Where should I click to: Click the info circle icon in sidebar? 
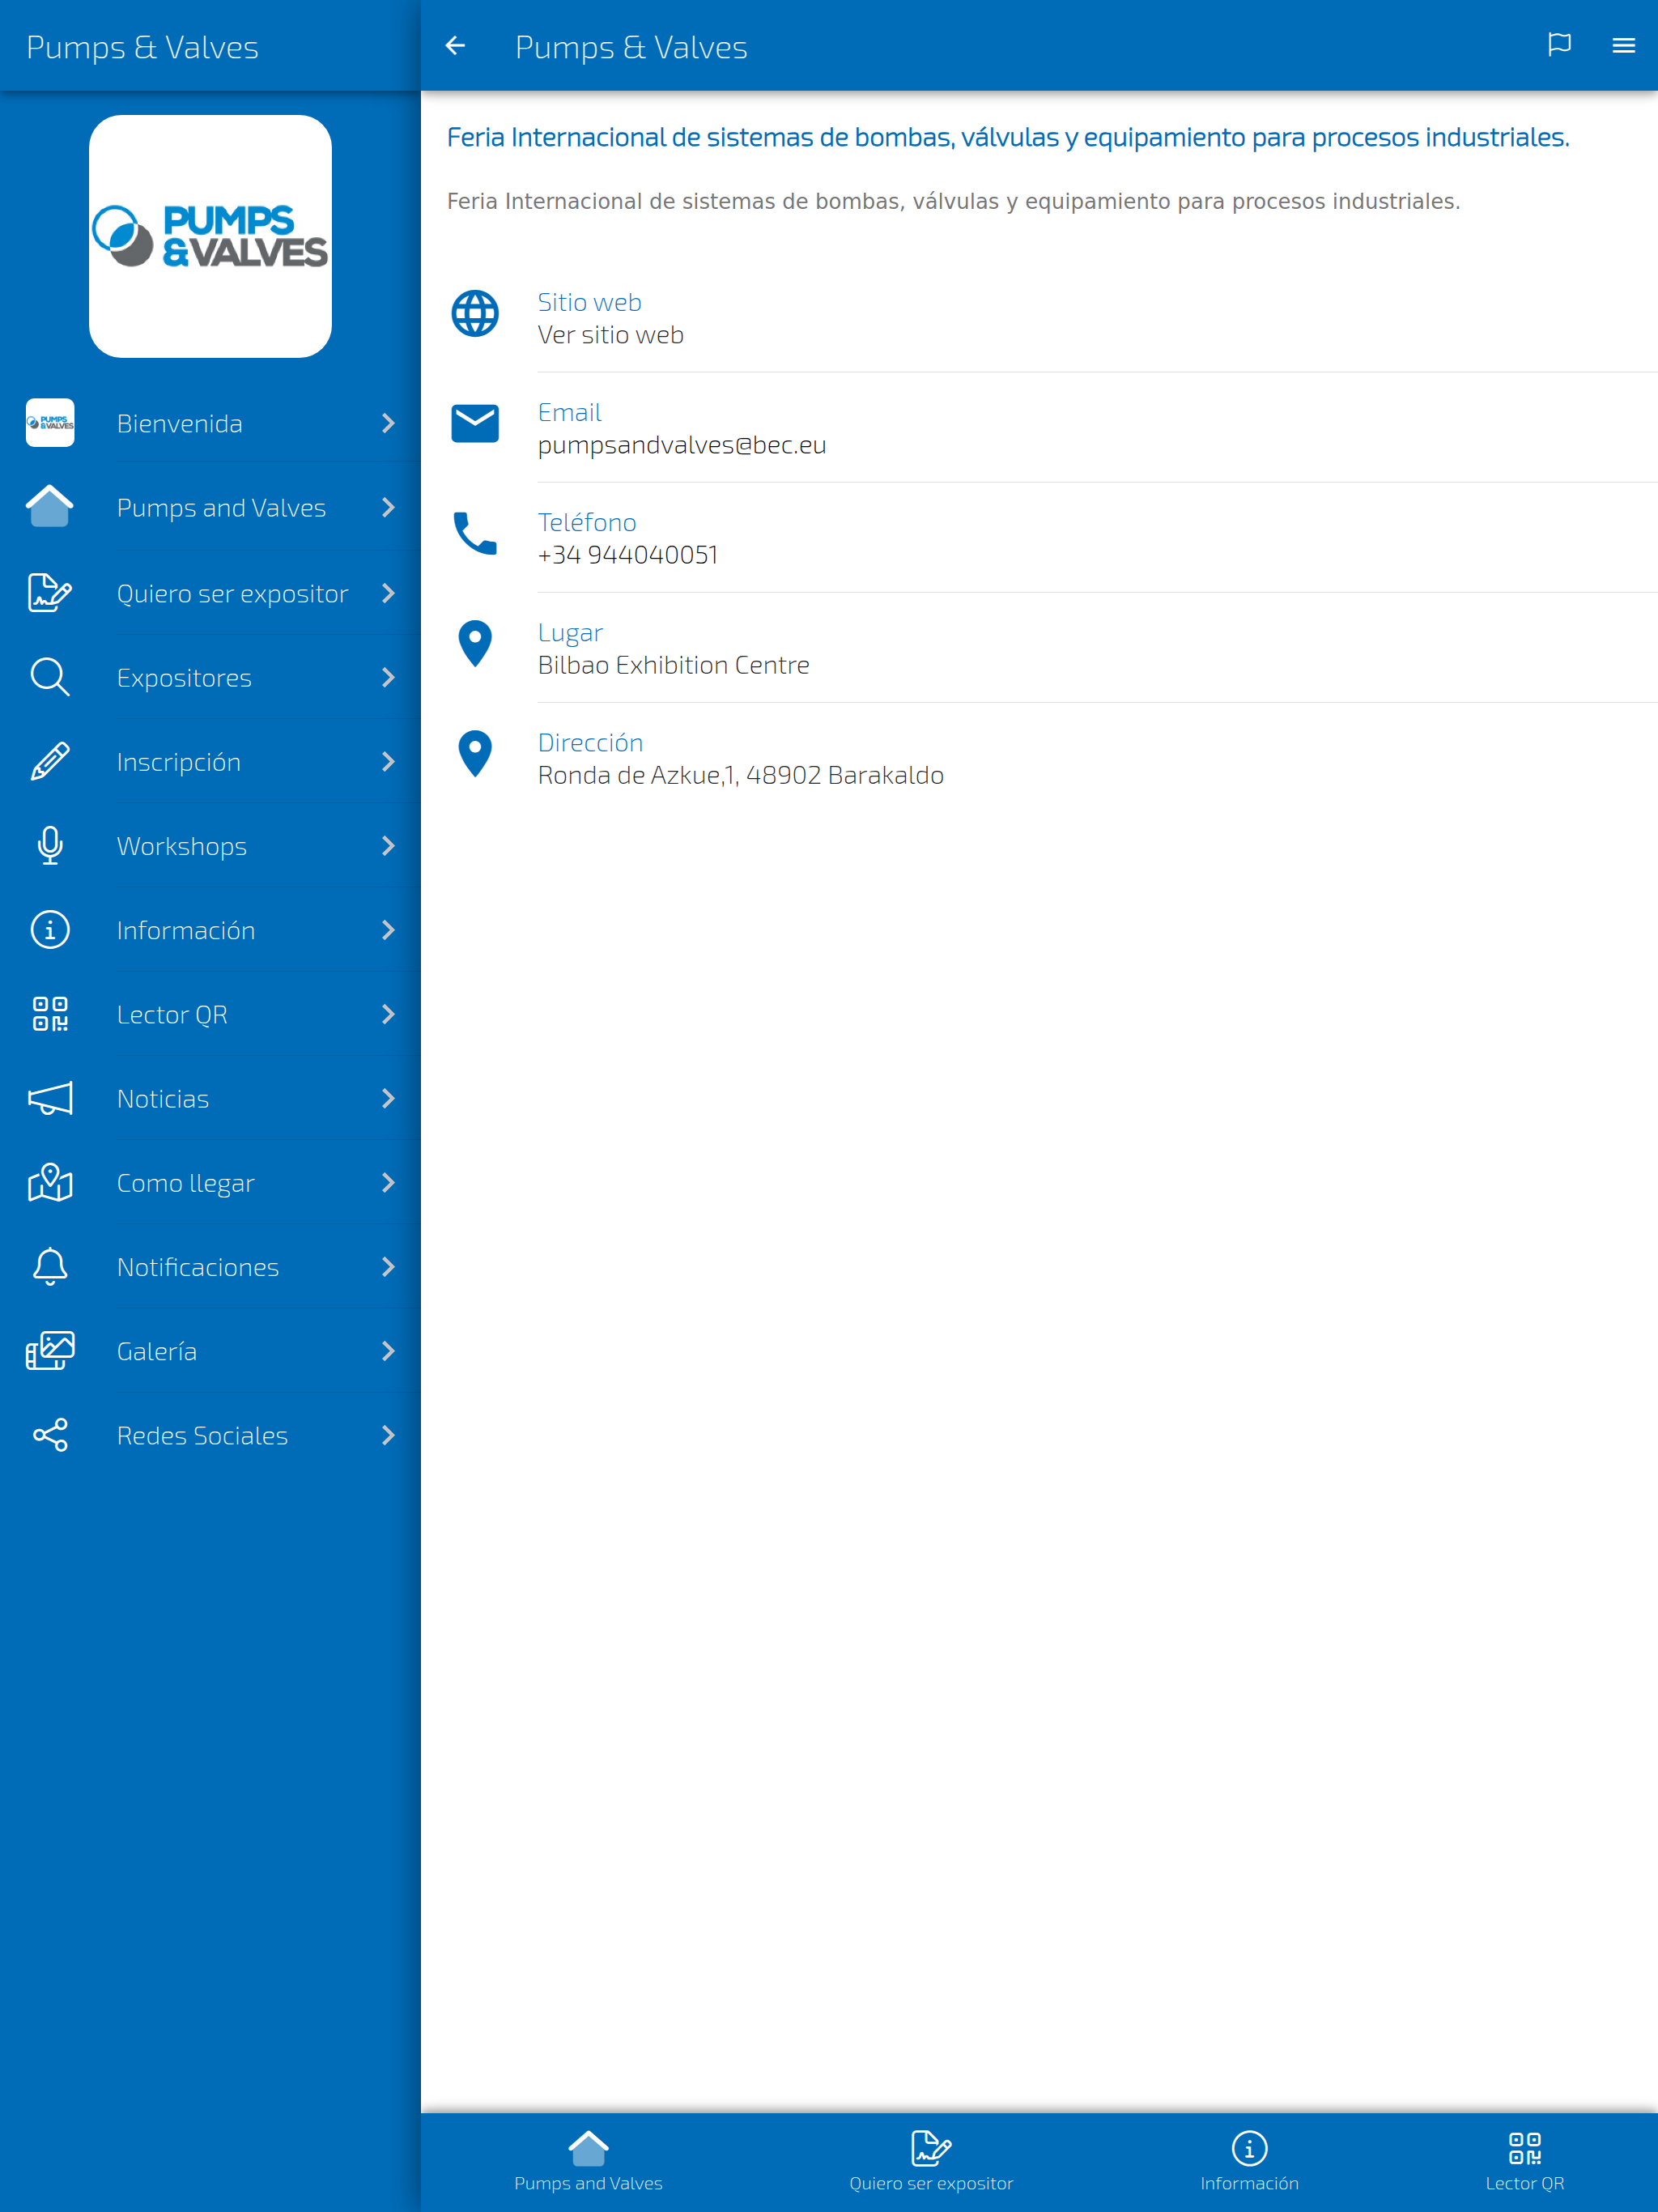click(x=50, y=930)
